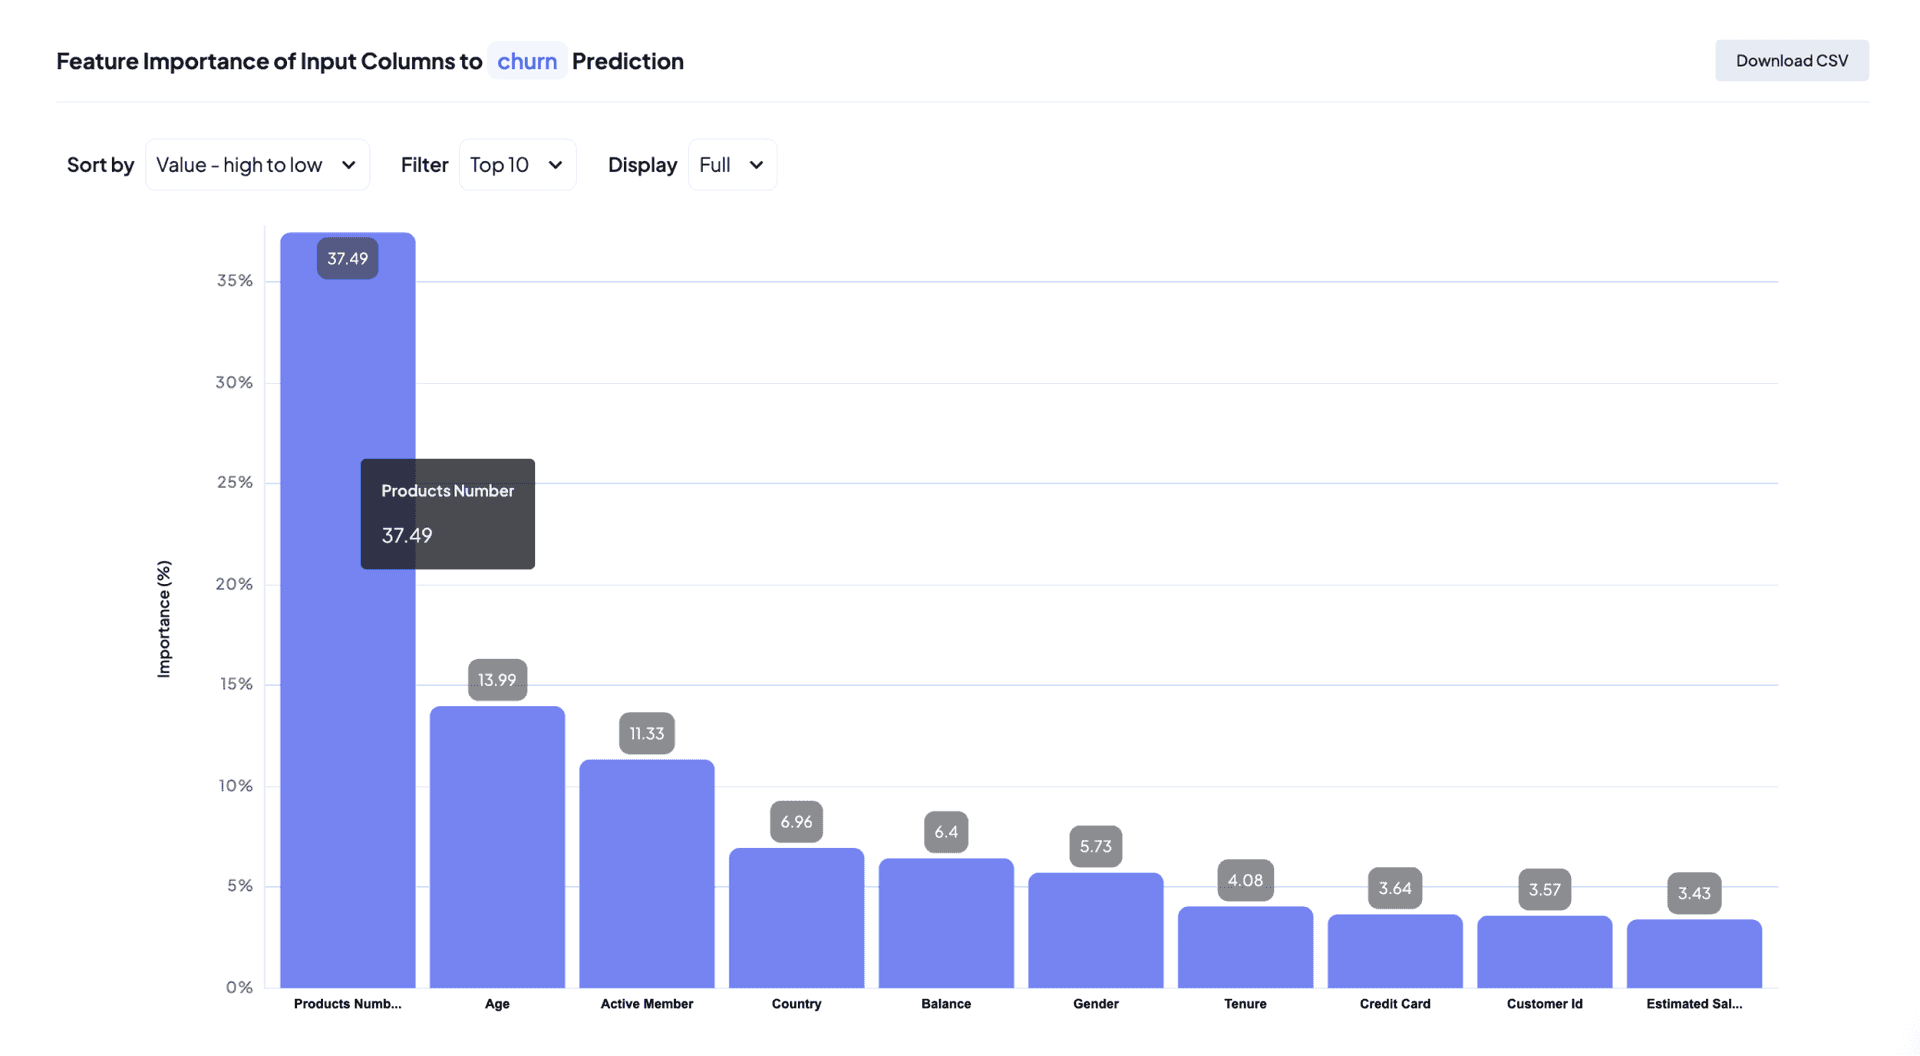Image resolution: width=1920 pixels, height=1056 pixels.
Task: Click the chevron on the Sort by selector
Action: coord(348,164)
